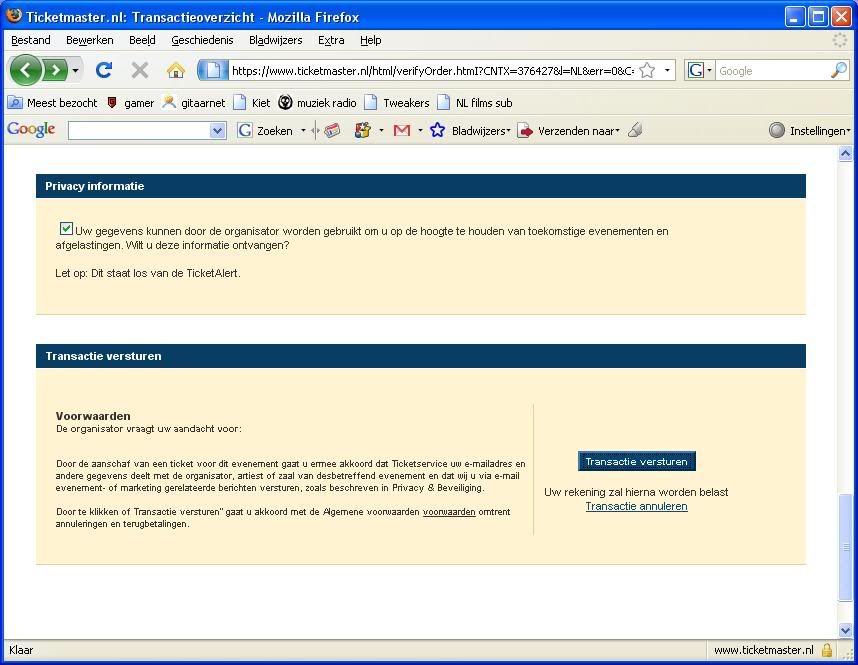Image resolution: width=858 pixels, height=665 pixels.
Task: Open the Help menu
Action: [x=370, y=40]
